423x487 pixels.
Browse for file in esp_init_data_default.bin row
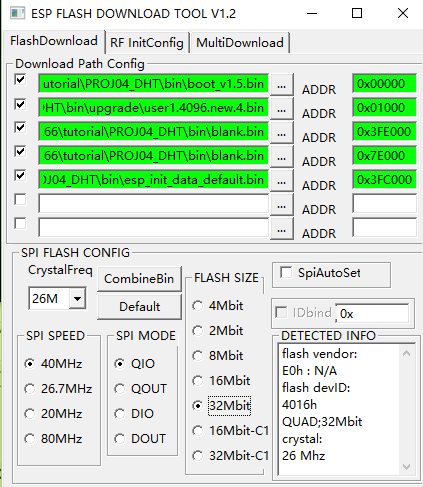282,180
